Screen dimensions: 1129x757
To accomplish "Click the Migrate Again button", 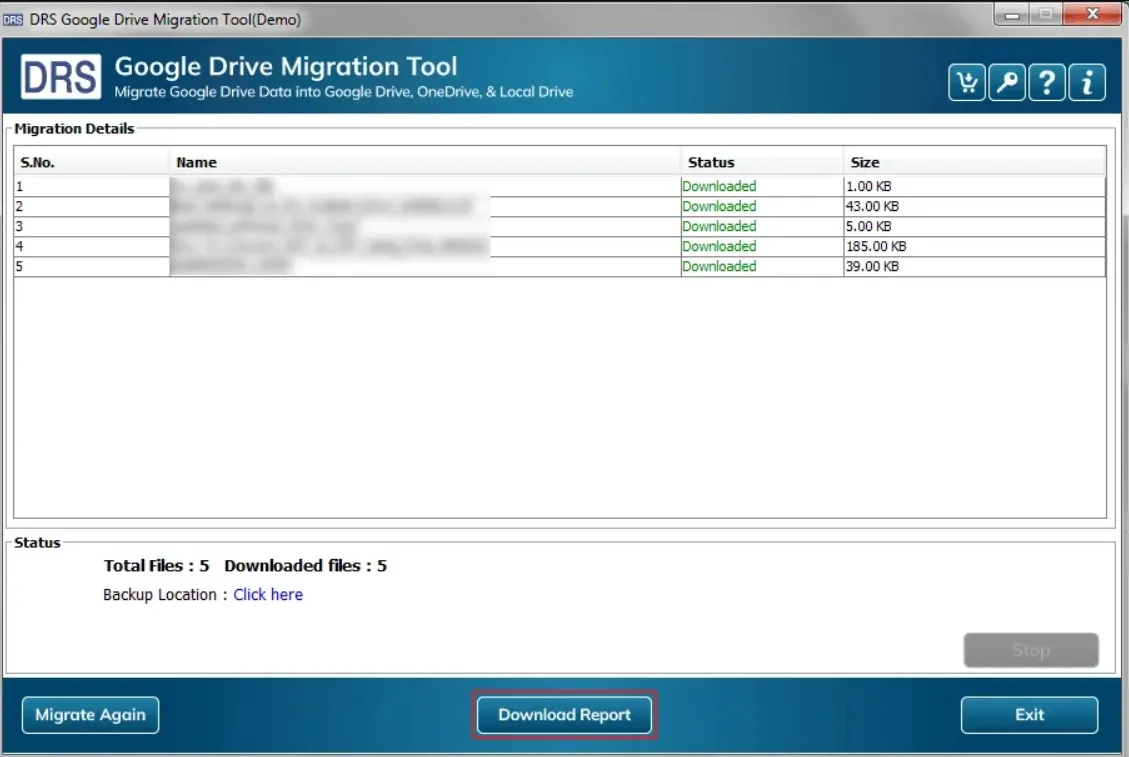I will (90, 715).
